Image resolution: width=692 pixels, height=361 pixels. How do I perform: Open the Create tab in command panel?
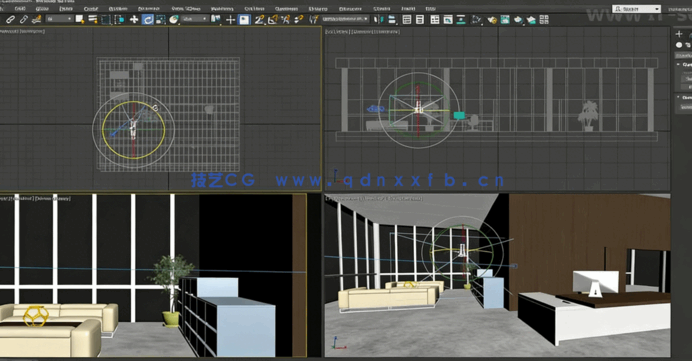click(679, 34)
